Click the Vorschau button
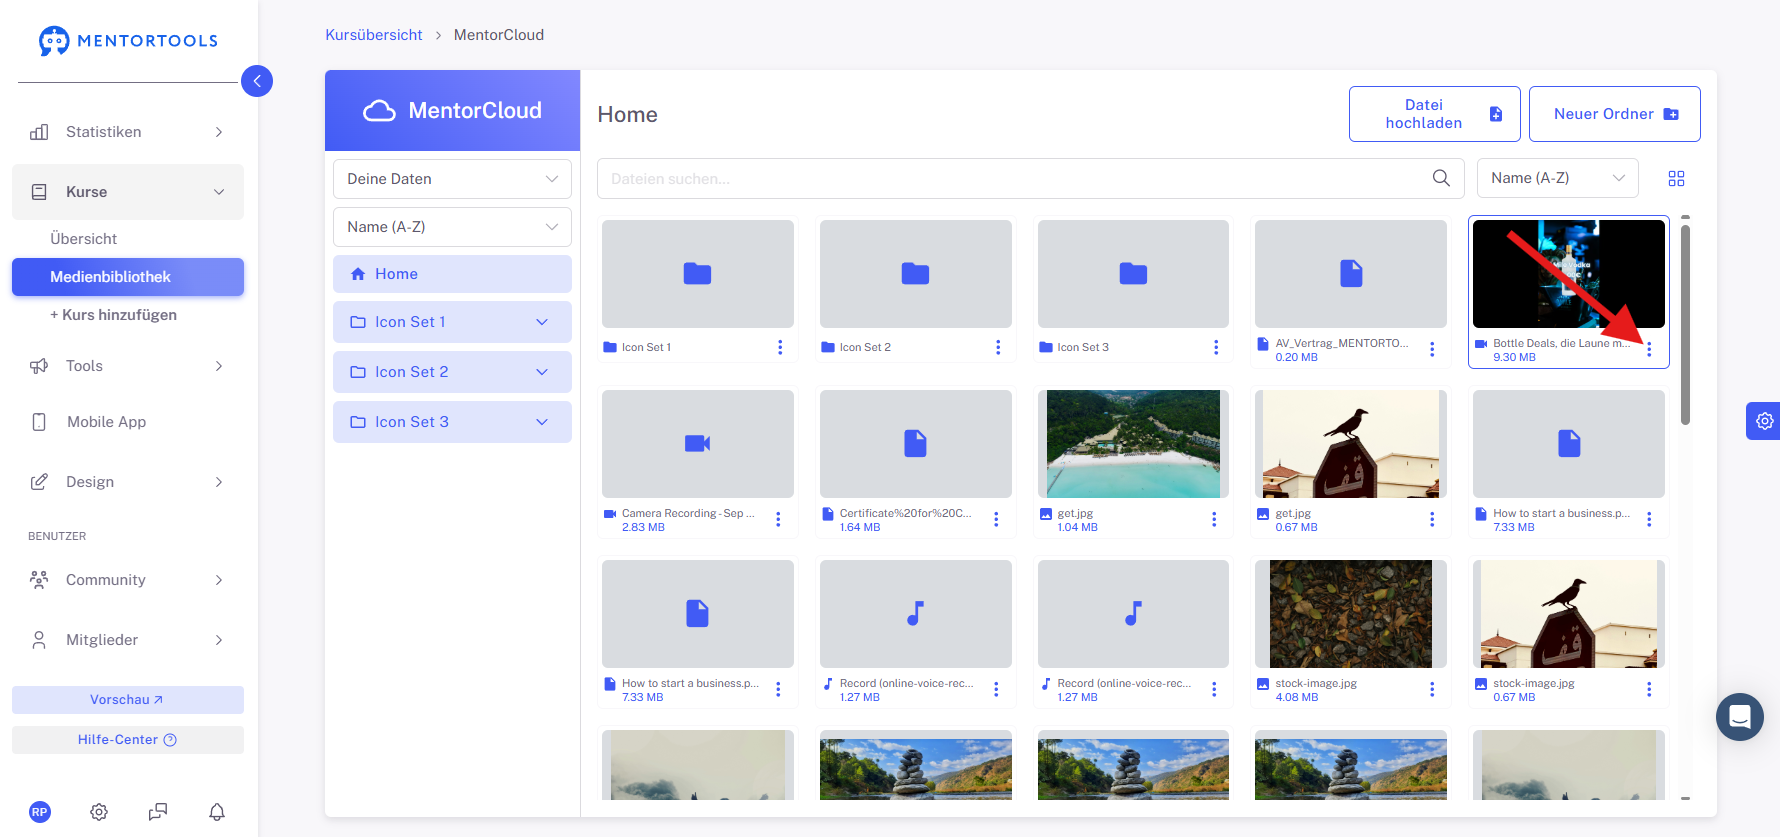Viewport: 1780px width, 837px height. point(128,700)
